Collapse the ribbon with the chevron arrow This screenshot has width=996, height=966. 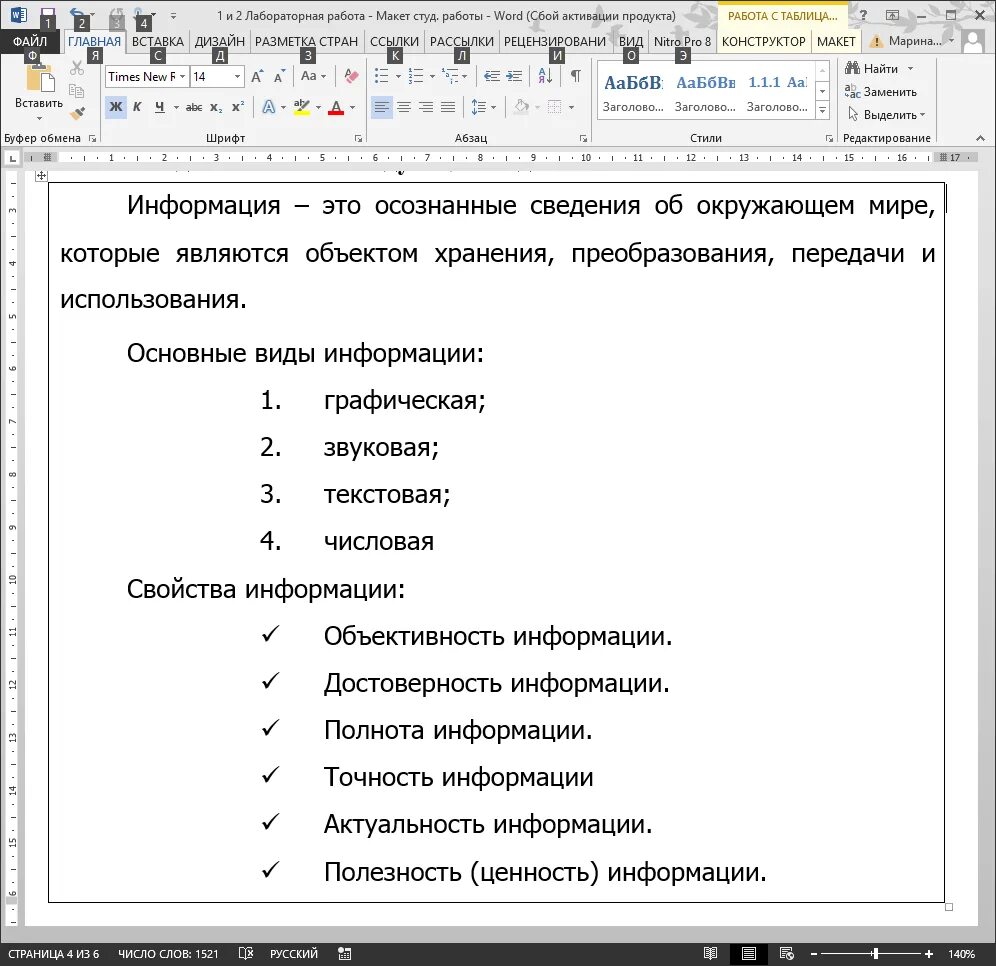point(980,138)
